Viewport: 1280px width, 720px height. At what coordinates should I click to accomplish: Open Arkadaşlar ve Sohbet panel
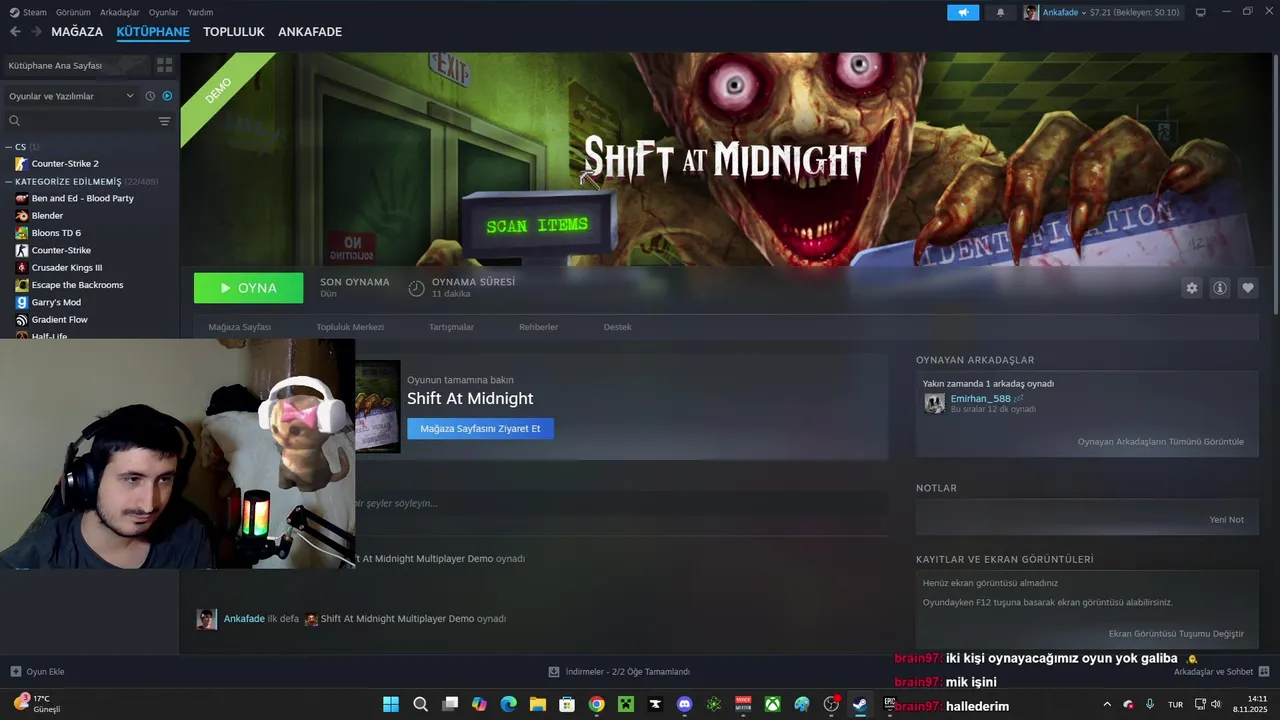coord(1221,672)
